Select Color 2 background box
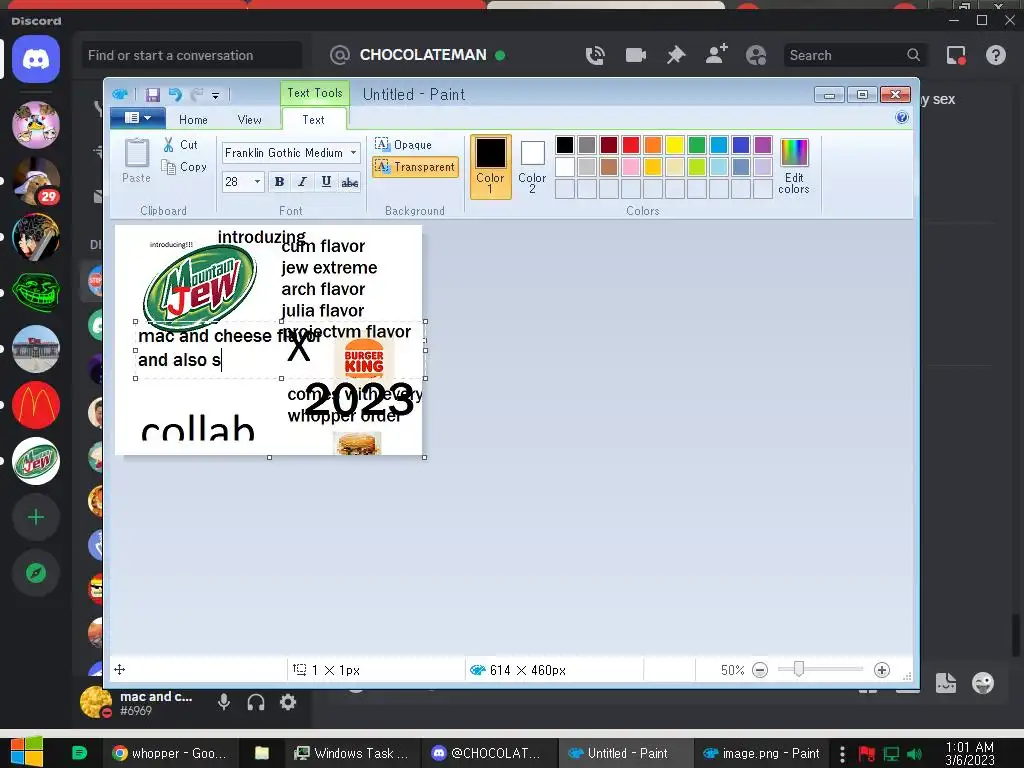The image size is (1024, 768). pos(532,167)
